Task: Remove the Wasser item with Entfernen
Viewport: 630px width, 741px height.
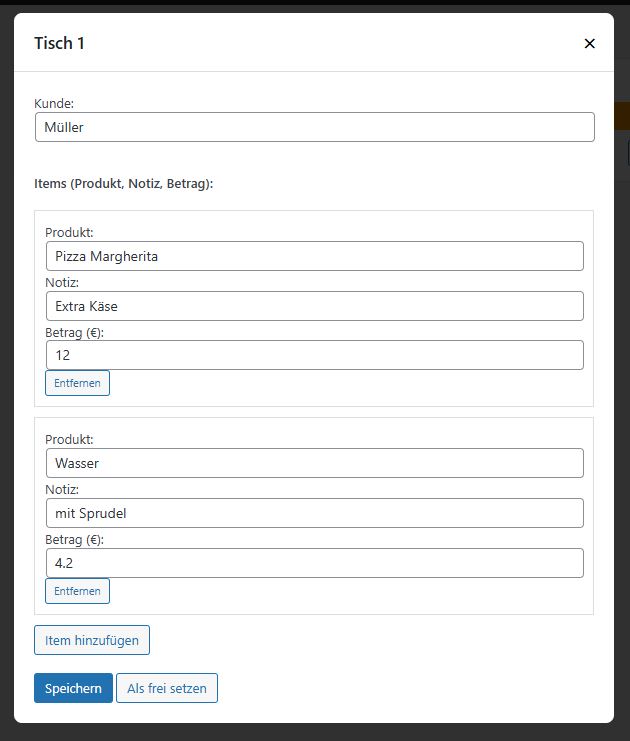Action: pyautogui.click(x=77, y=591)
